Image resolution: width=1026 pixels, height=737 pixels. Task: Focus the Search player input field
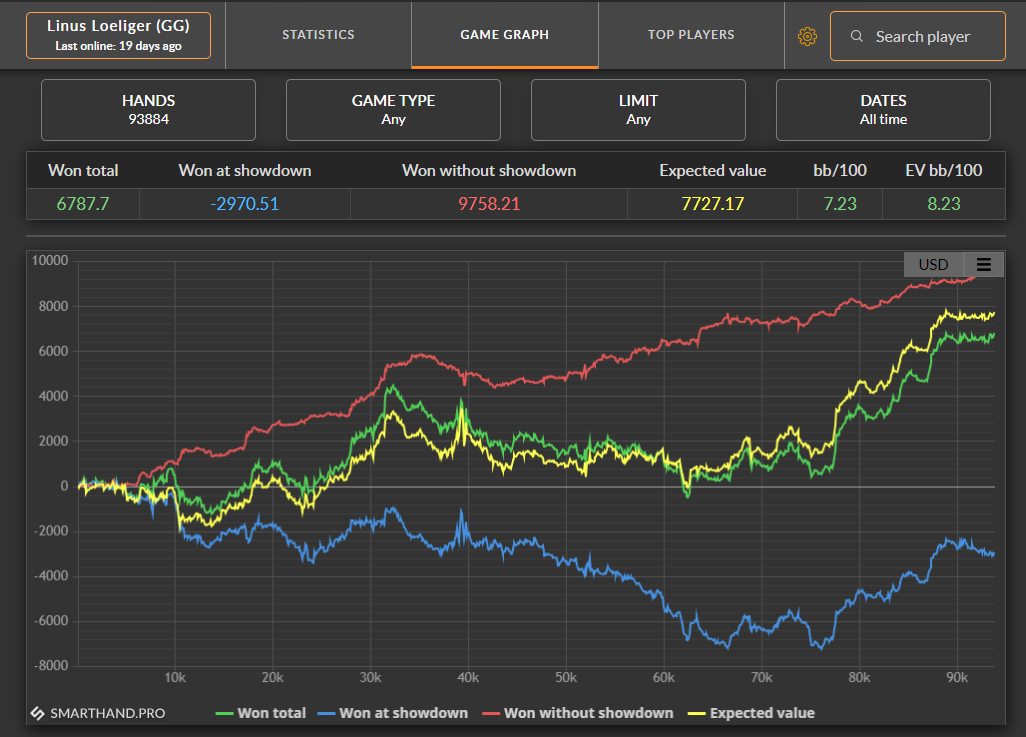917,36
